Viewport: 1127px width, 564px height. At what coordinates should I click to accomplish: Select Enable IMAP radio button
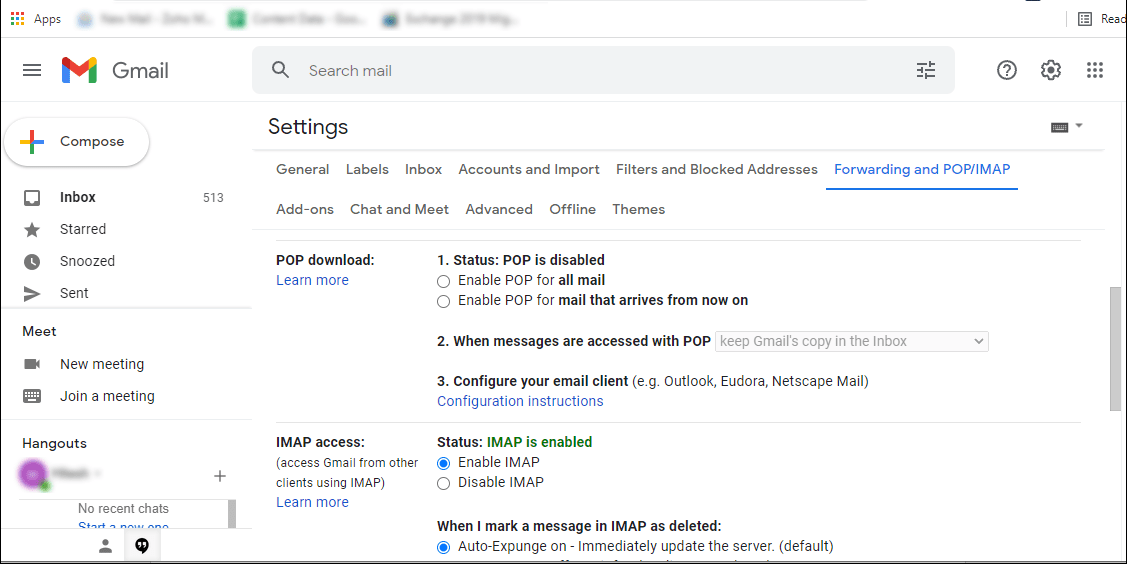443,463
